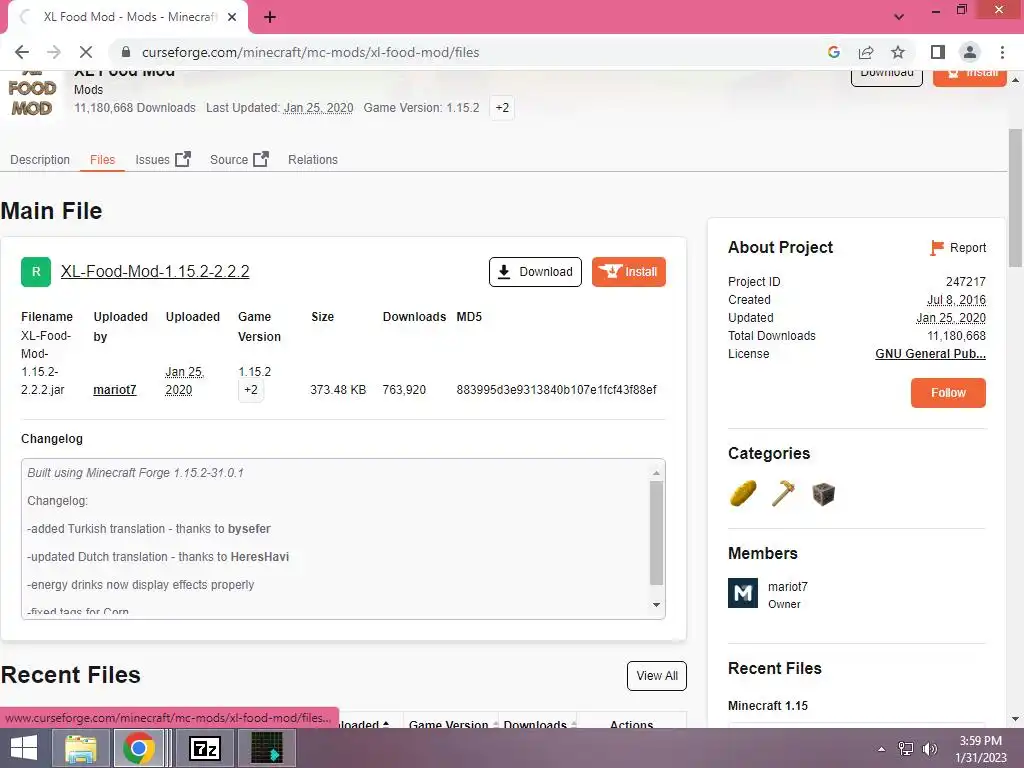
Task: Open Chrome from taskbar
Action: coord(138,748)
